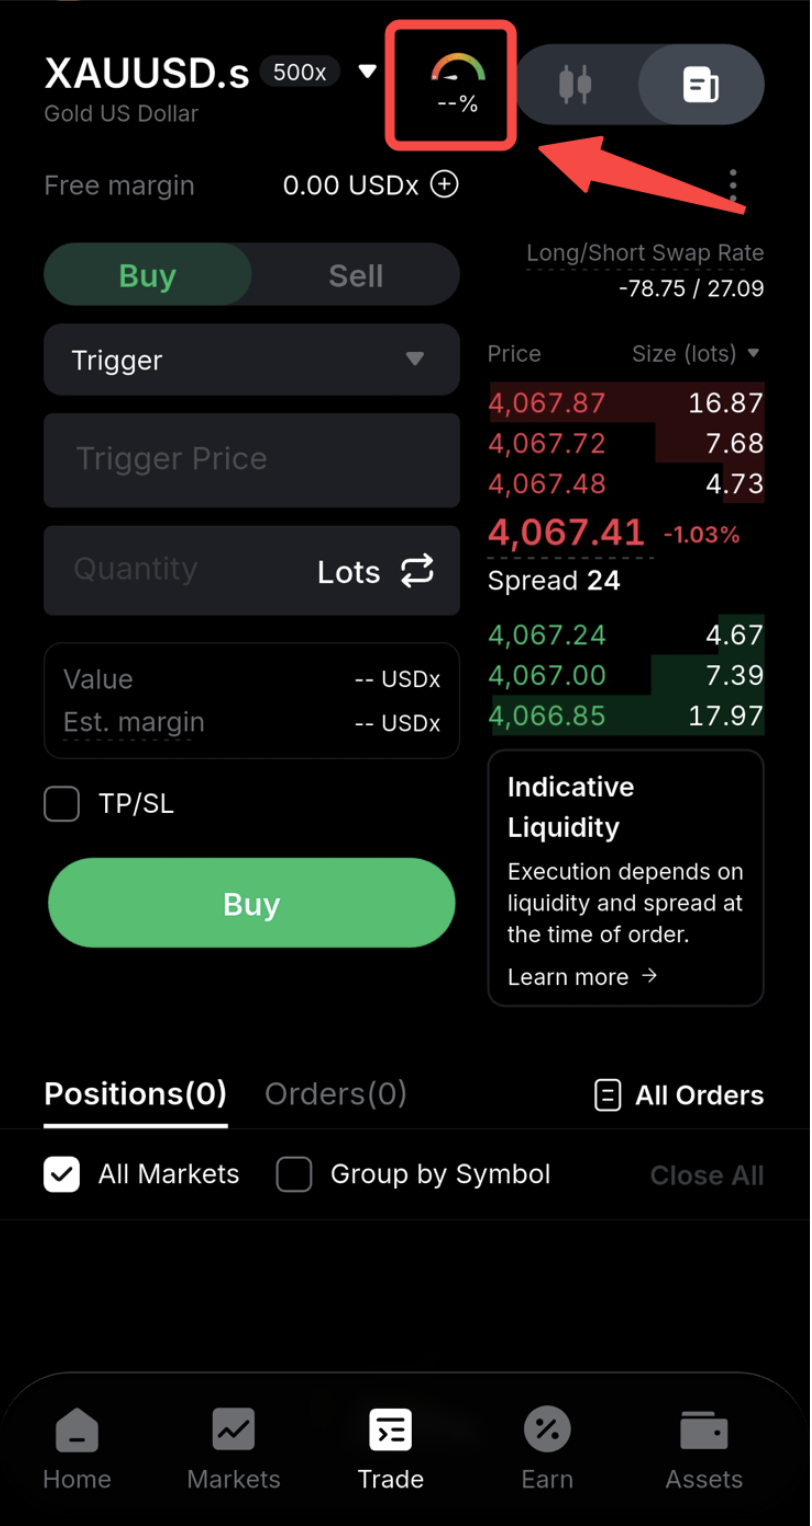Tap the green Buy submit button
812x1526 pixels.
[x=252, y=903]
